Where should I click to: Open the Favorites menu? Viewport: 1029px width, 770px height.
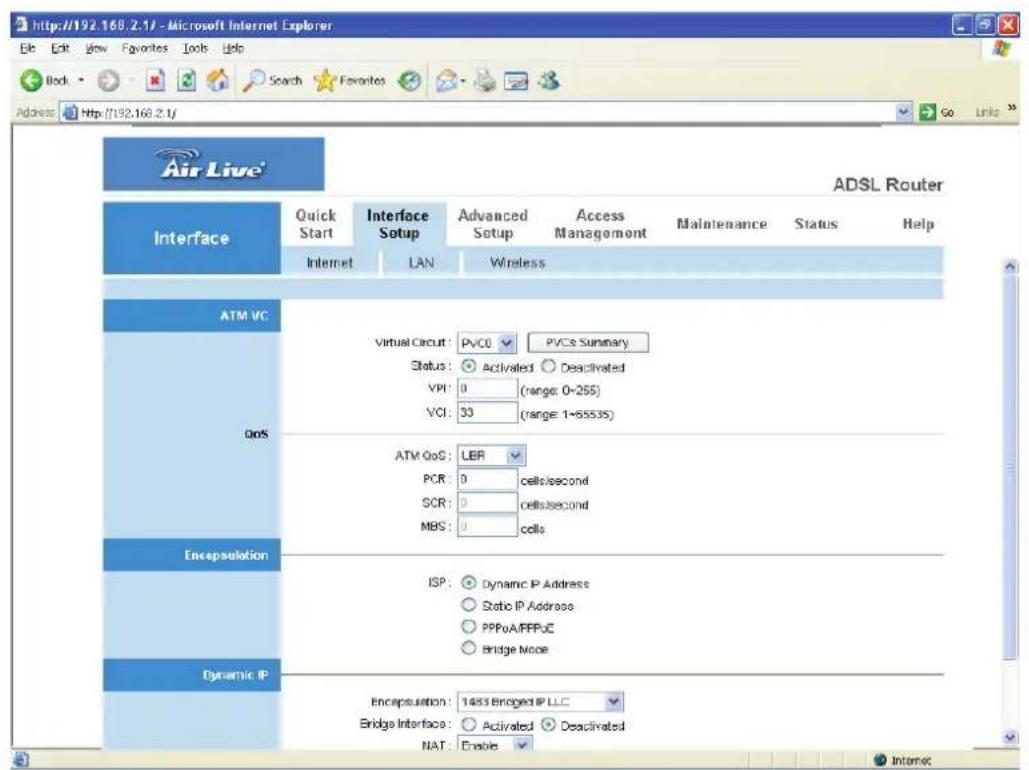pos(144,49)
